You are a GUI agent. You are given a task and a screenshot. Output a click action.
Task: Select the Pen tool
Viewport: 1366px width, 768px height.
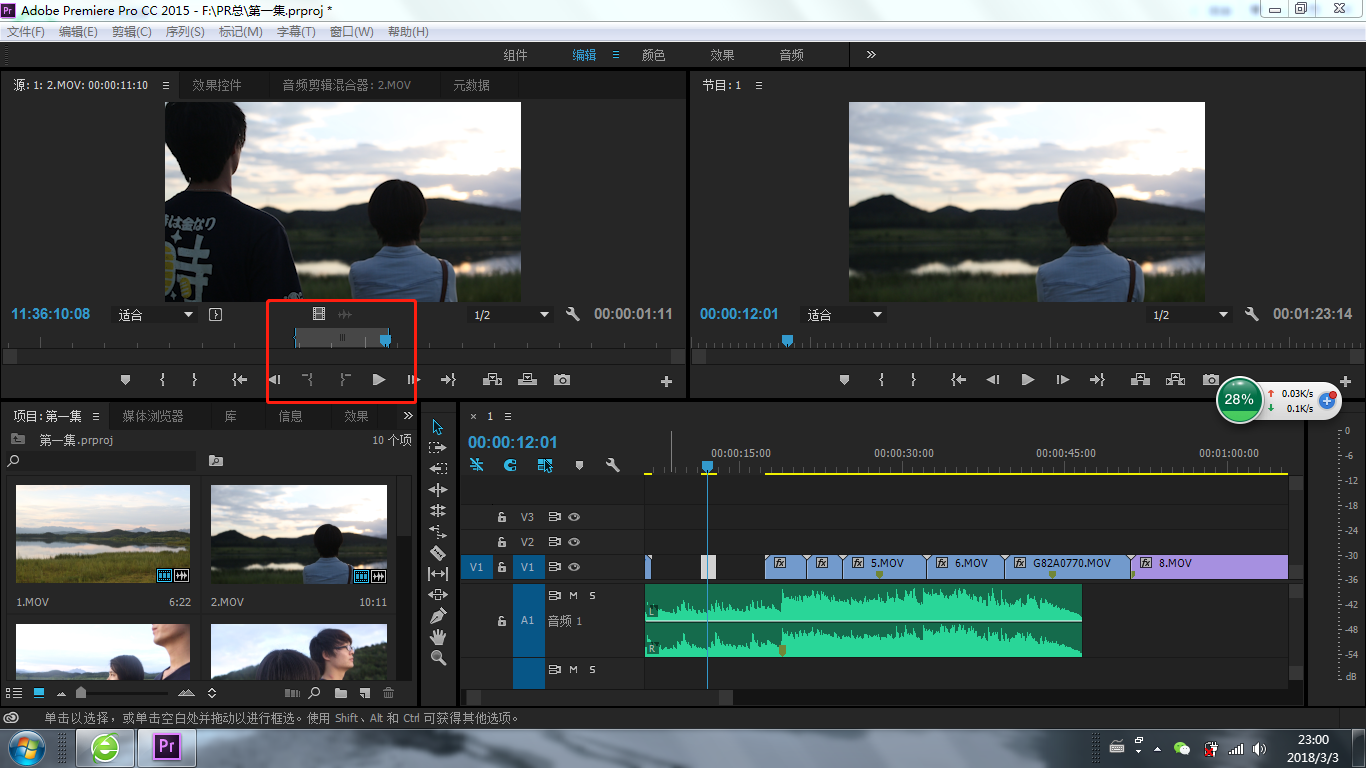click(437, 615)
